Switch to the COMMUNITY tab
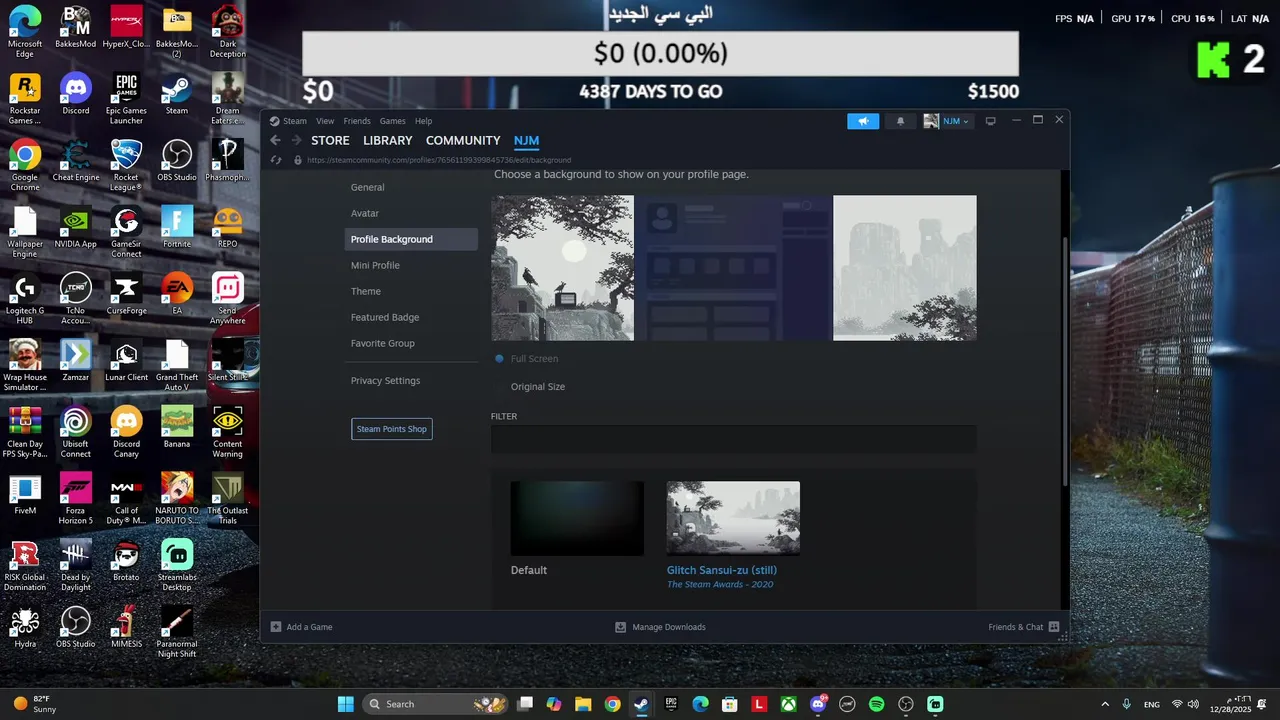Image resolution: width=1280 pixels, height=720 pixels. (x=463, y=141)
